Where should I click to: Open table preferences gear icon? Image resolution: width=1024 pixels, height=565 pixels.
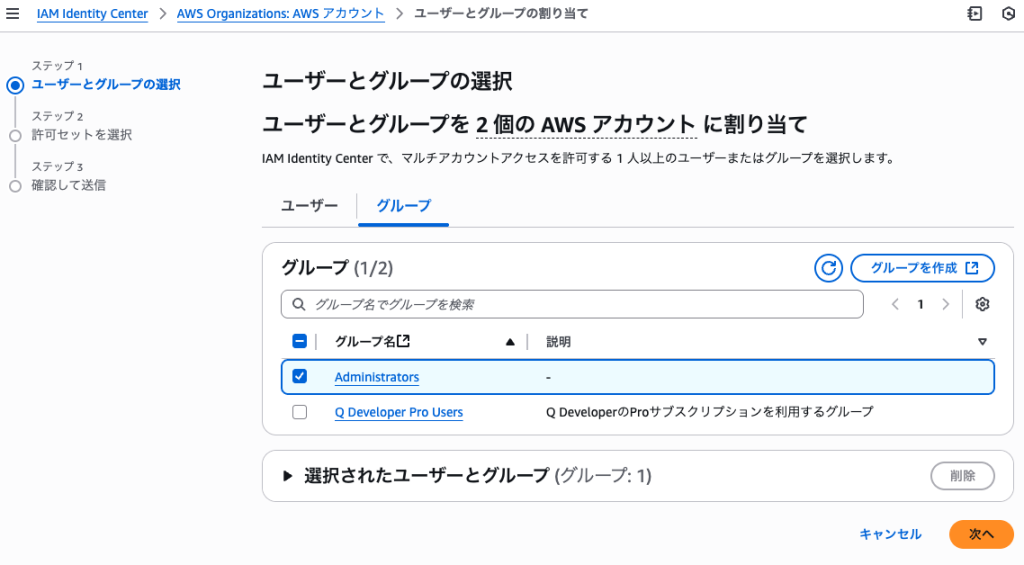982,304
